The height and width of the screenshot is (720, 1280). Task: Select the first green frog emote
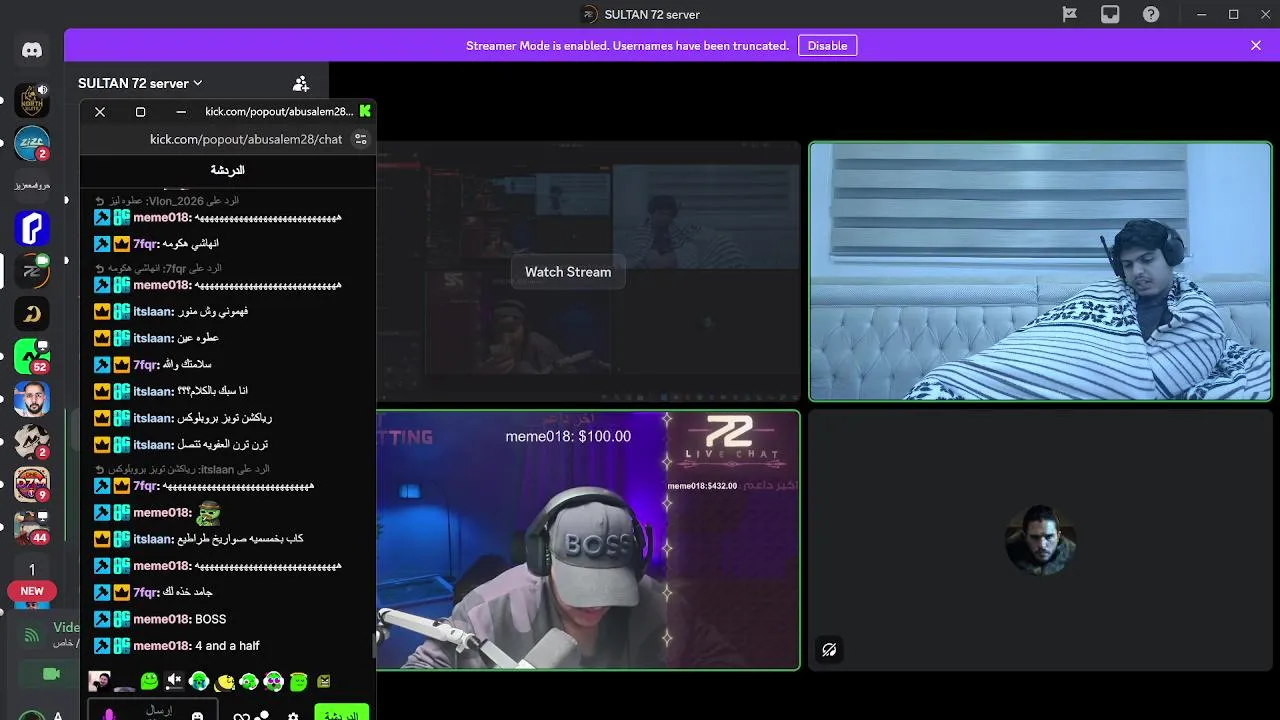point(149,682)
